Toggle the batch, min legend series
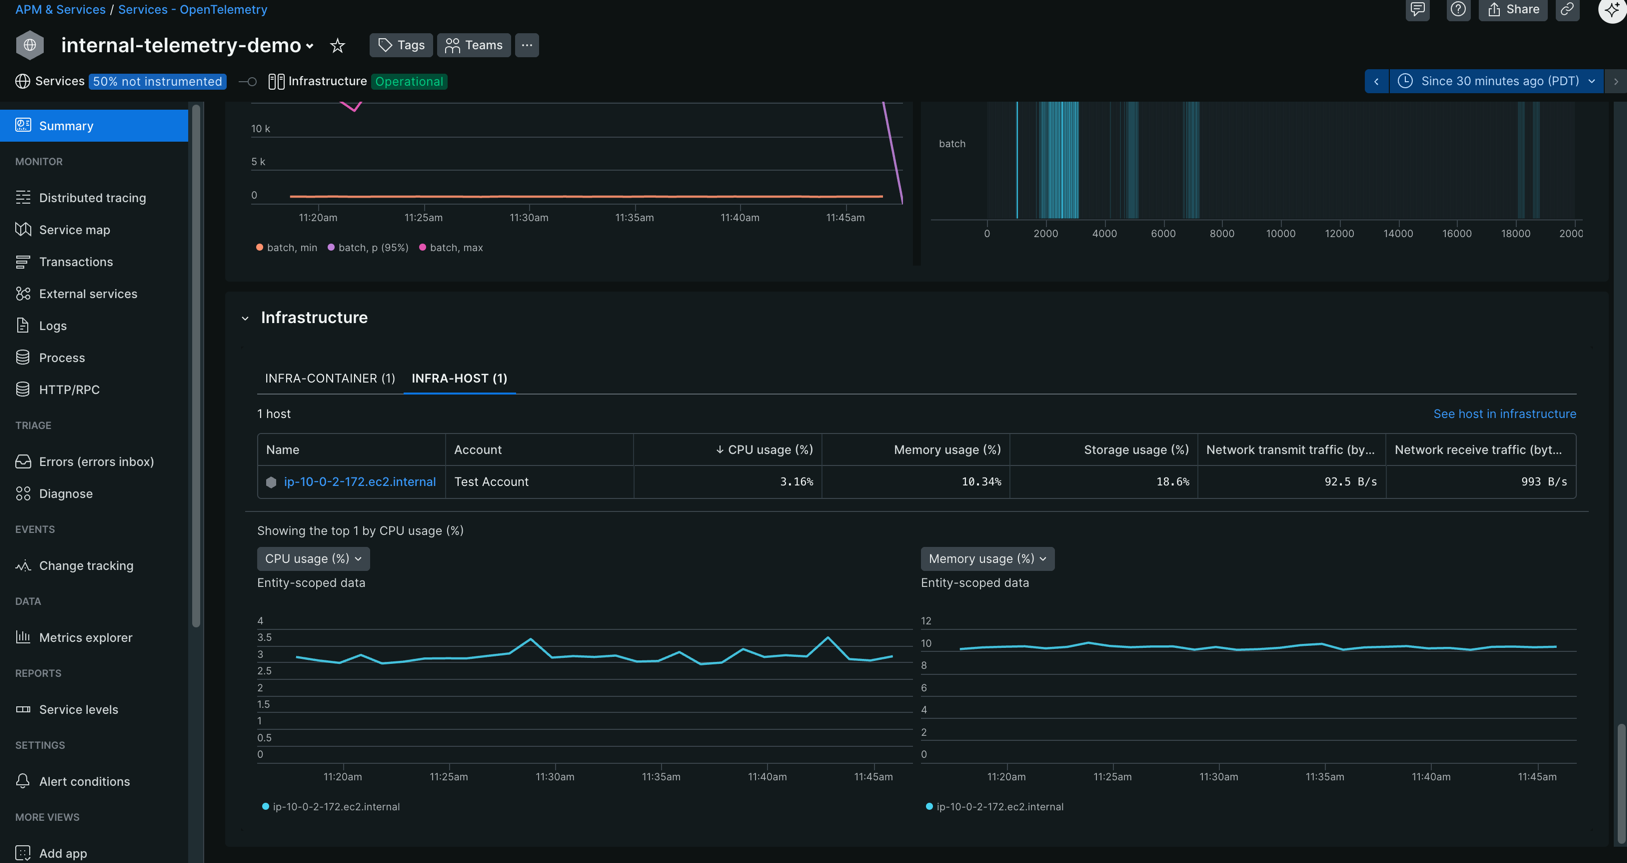Viewport: 1627px width, 863px height. [287, 248]
